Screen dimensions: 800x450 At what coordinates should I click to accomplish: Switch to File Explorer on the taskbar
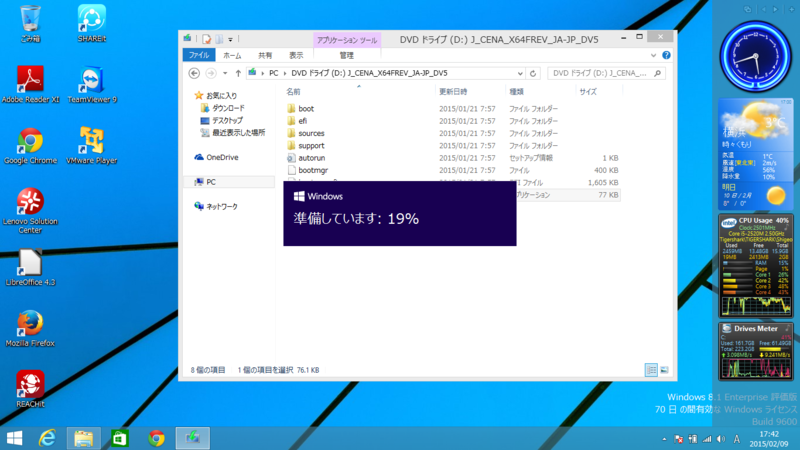84,438
